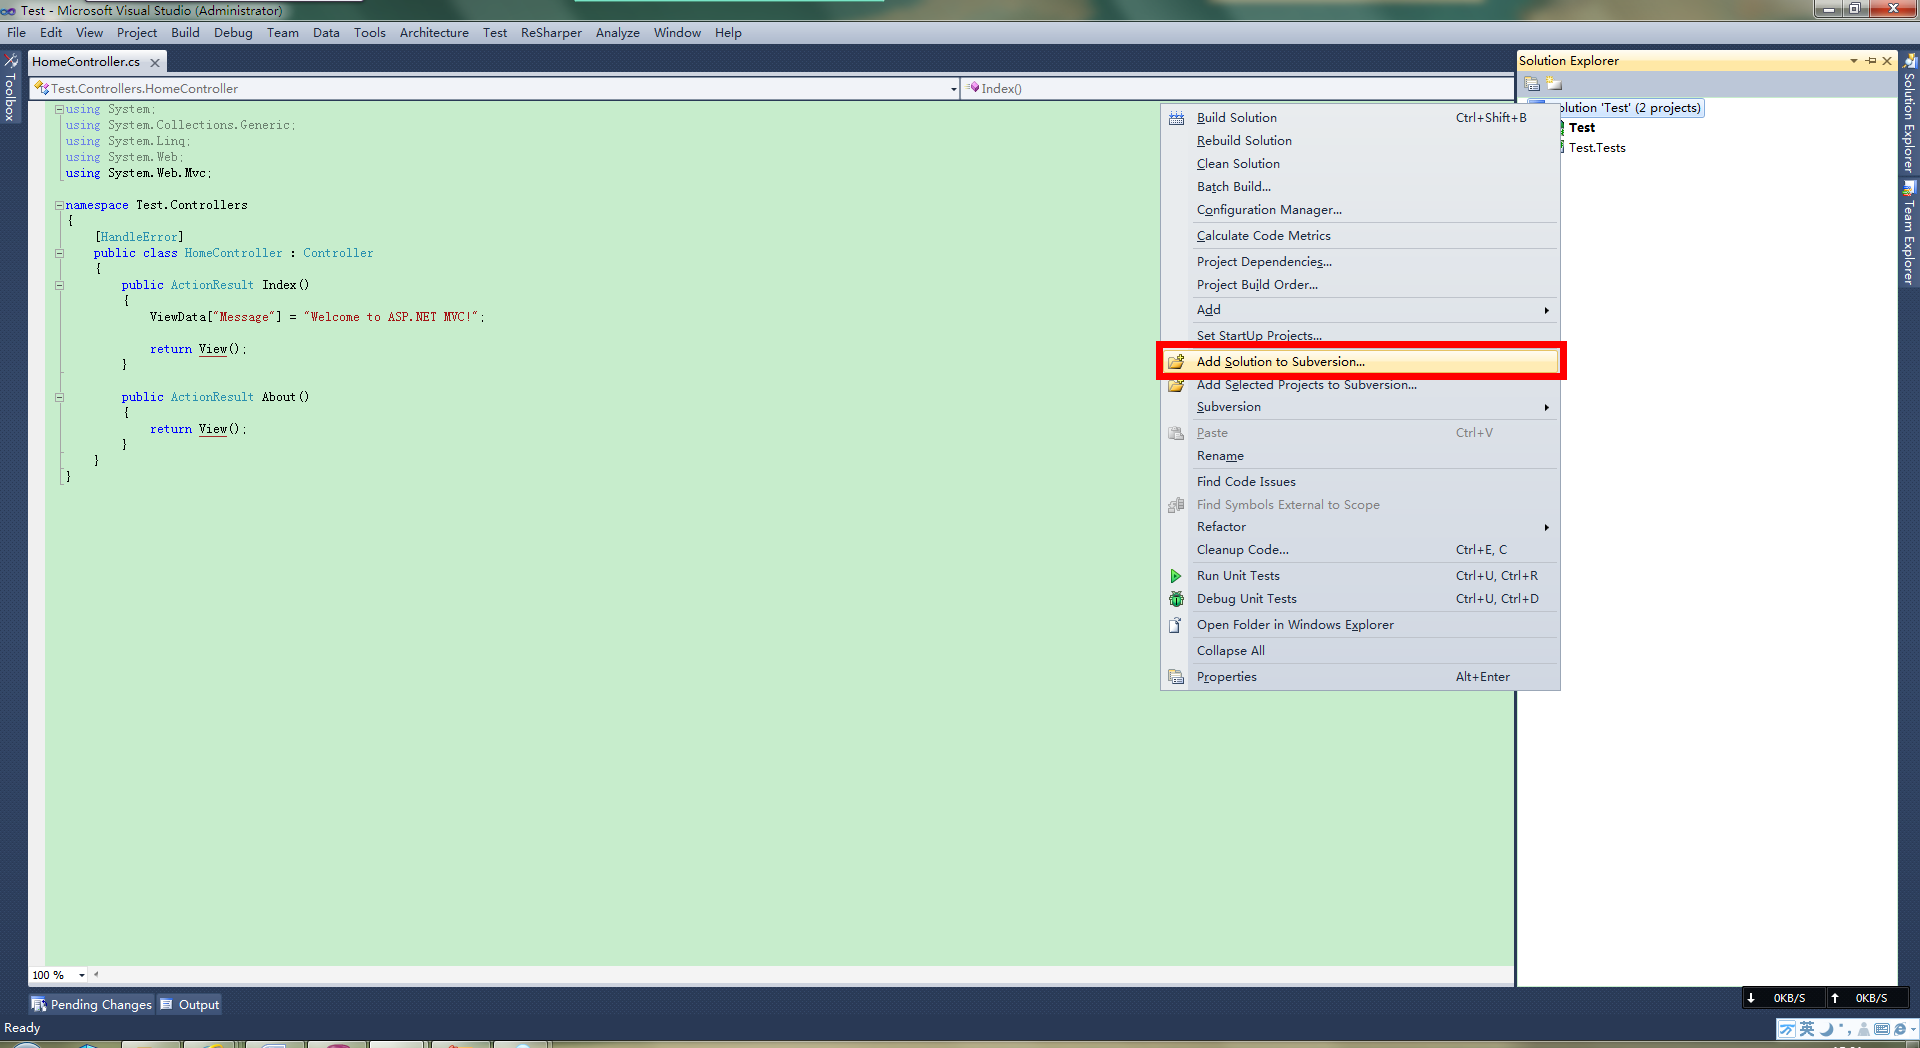The height and width of the screenshot is (1048, 1920).
Task: Choose Build Solution from context menu
Action: [x=1360, y=118]
